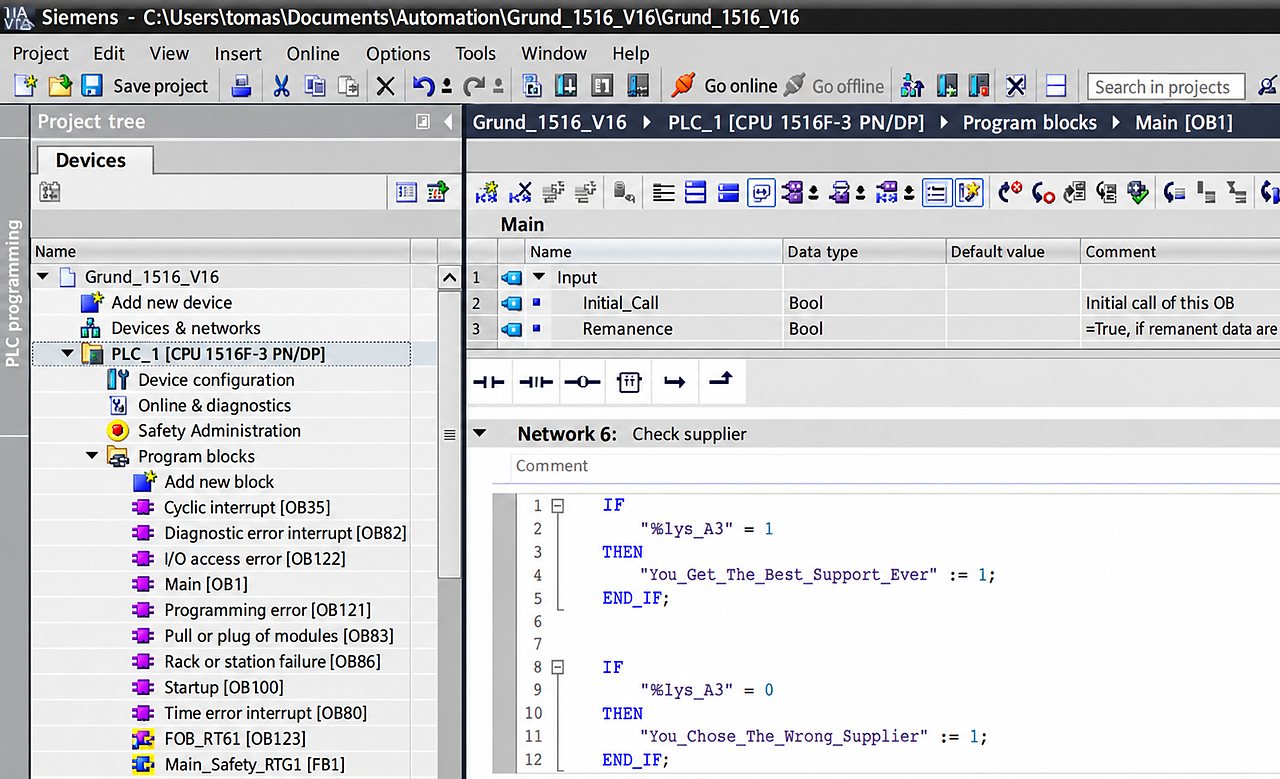
Task: Split editor space horizontally icon
Action: point(1056,86)
